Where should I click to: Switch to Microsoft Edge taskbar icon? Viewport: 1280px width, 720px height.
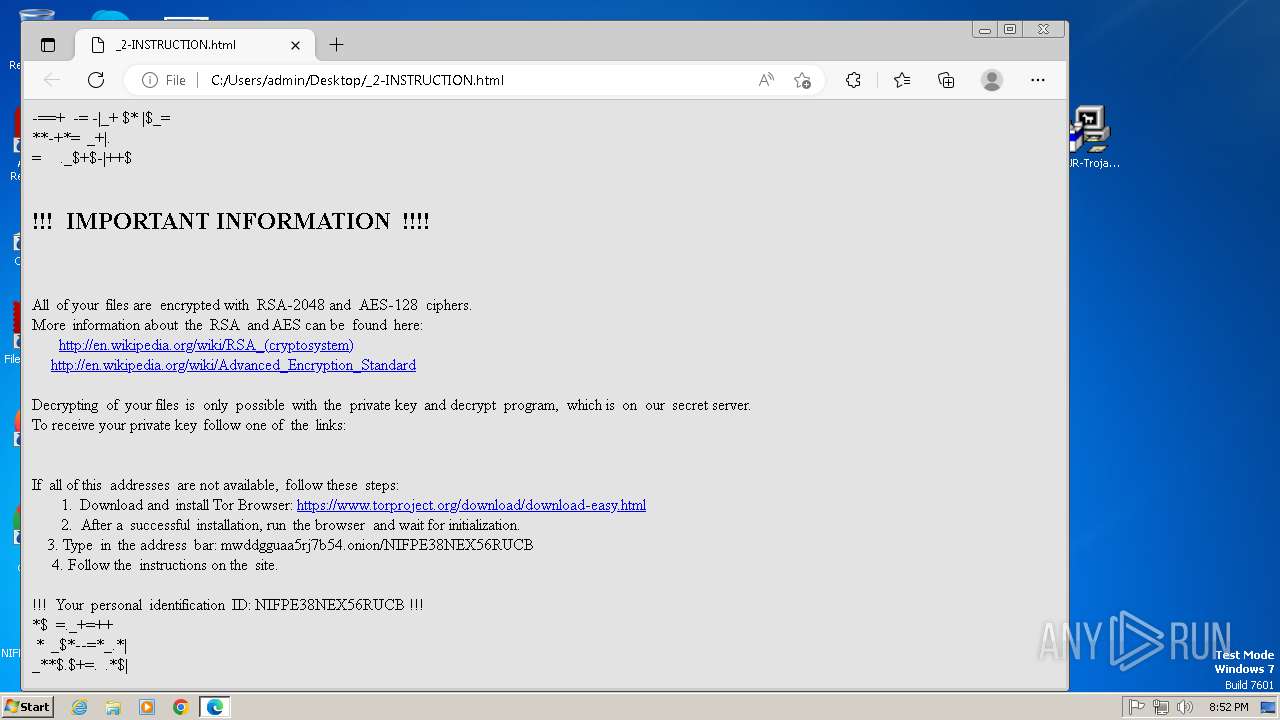pos(215,707)
